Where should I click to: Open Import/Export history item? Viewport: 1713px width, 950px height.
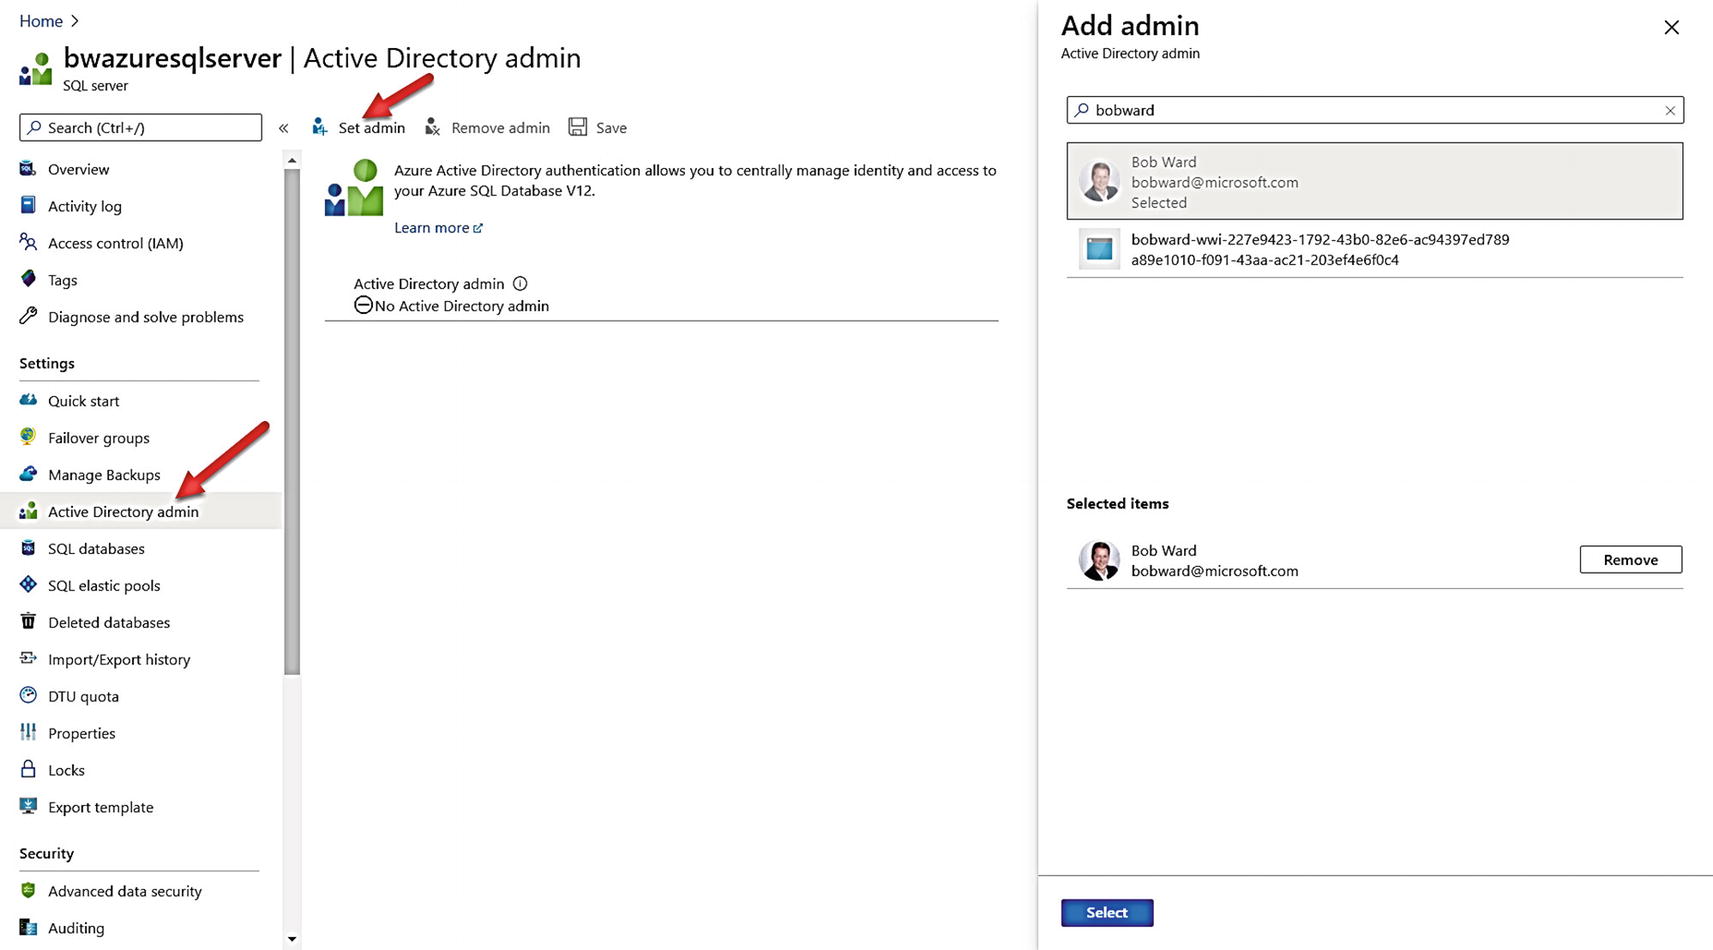pyautogui.click(x=119, y=659)
